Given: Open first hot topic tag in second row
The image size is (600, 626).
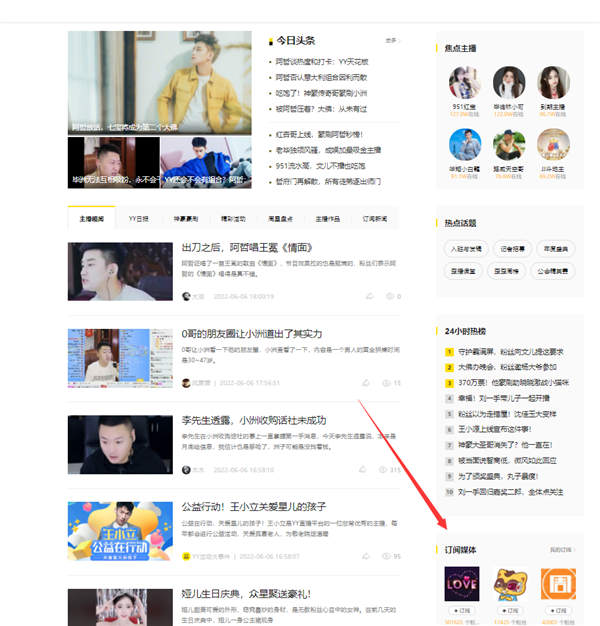Looking at the screenshot, I should click(463, 271).
